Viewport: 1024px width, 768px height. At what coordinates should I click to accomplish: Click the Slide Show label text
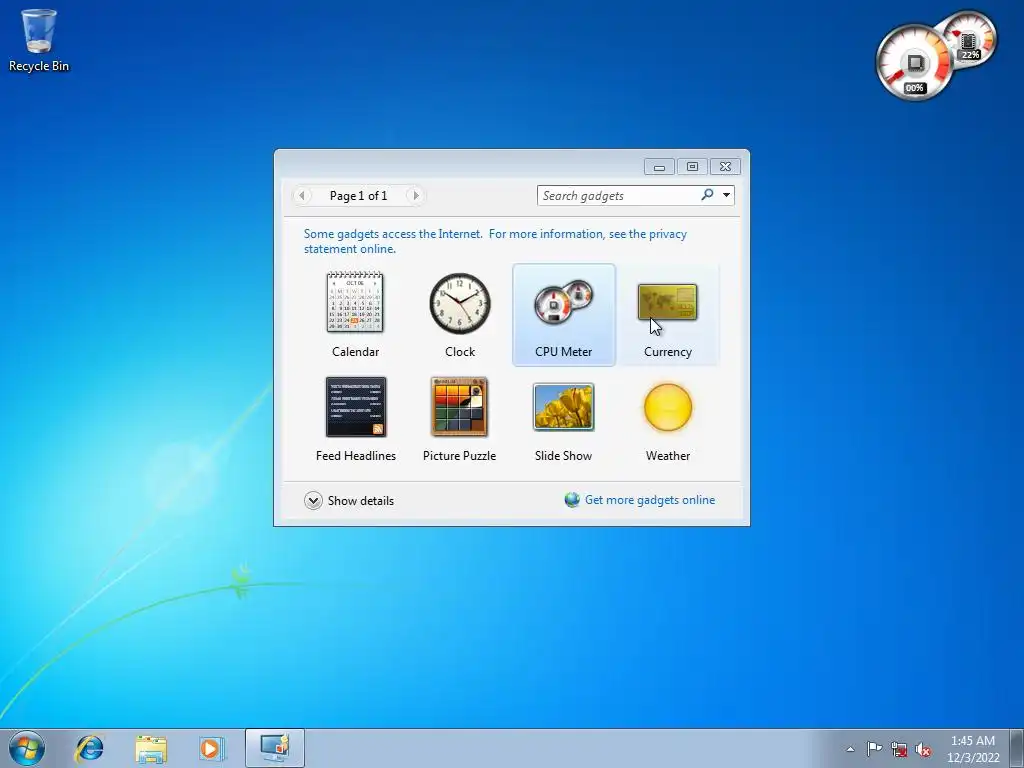(564, 456)
